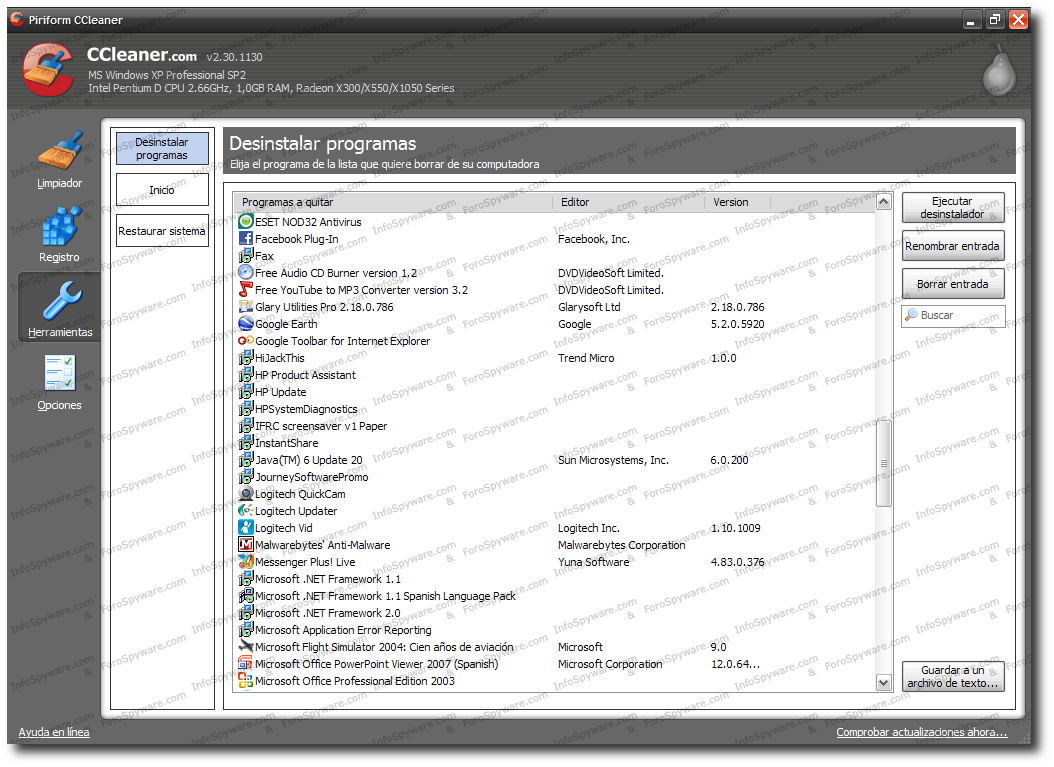This screenshot has width=1054, height=767.
Task: Click version 4.83.0.376 cell
Action: pos(737,561)
